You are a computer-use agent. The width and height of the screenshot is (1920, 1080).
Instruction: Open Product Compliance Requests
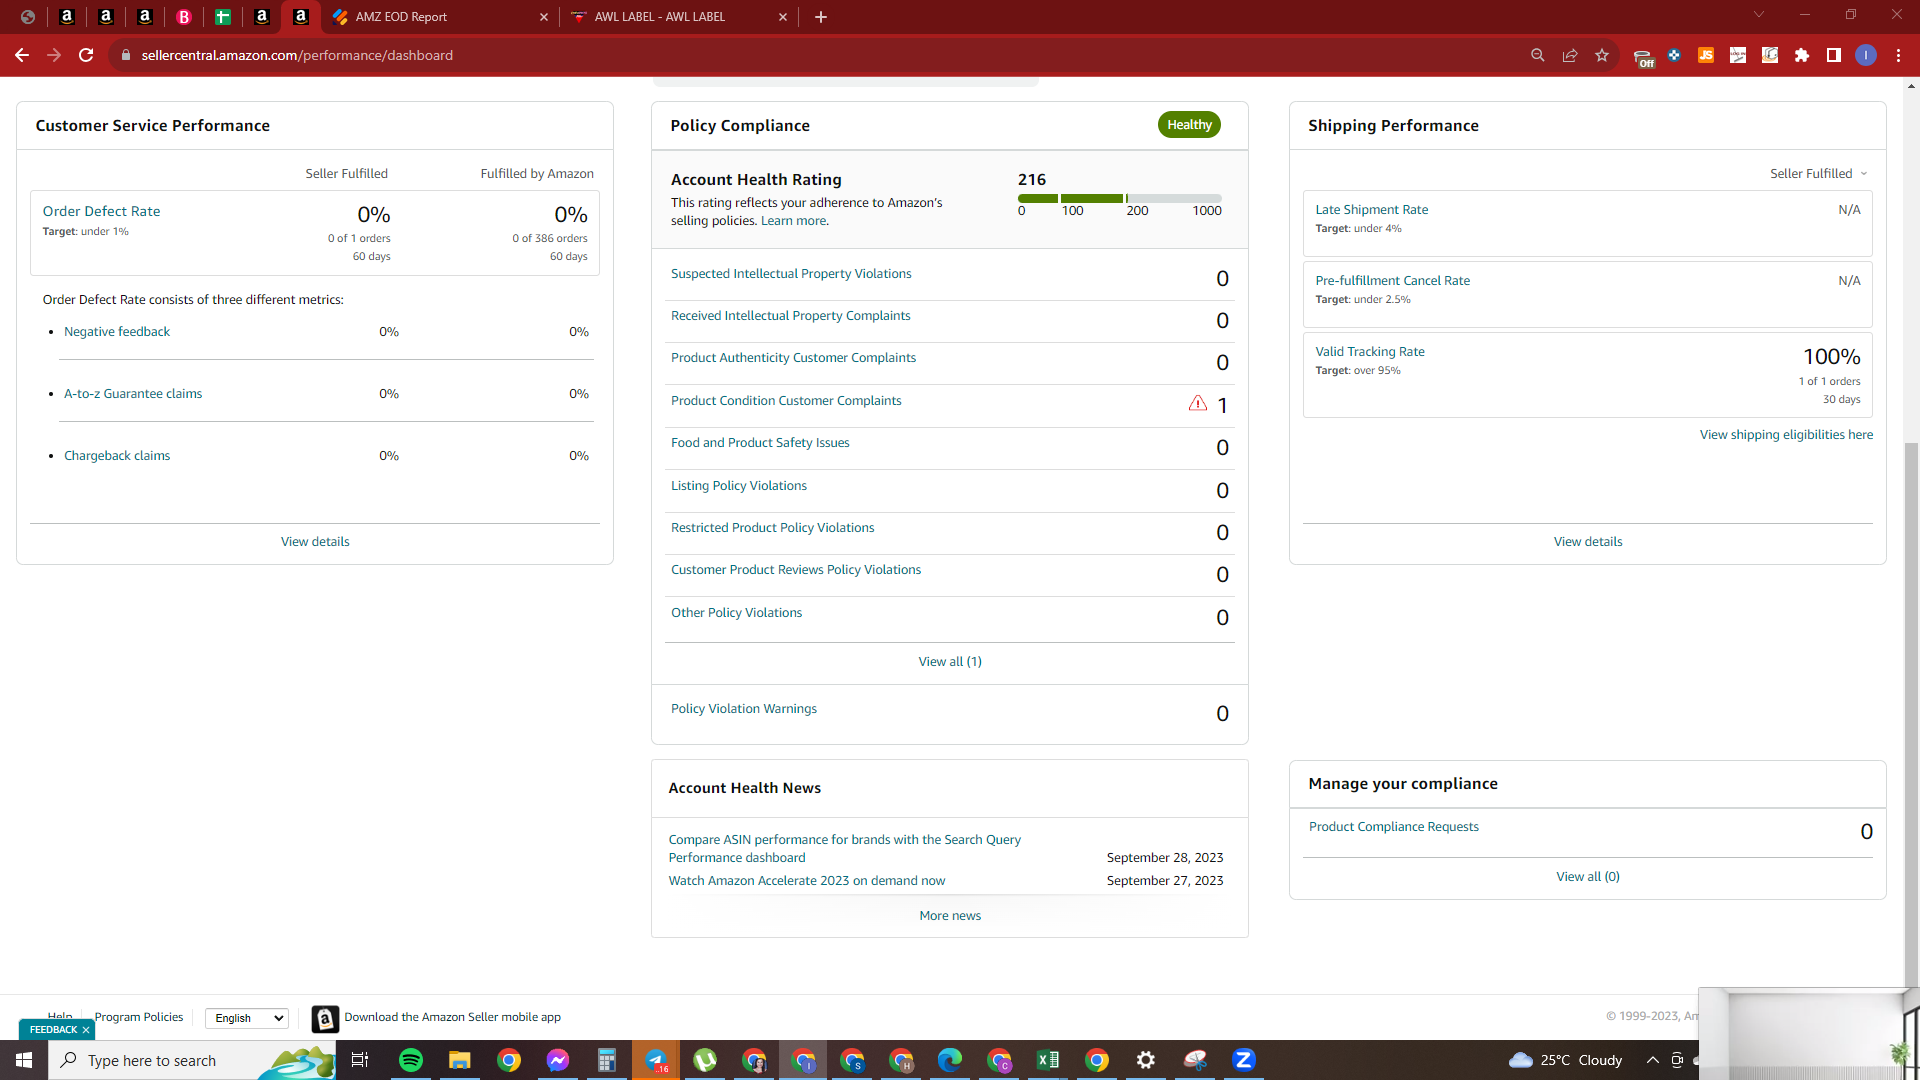coord(1393,827)
